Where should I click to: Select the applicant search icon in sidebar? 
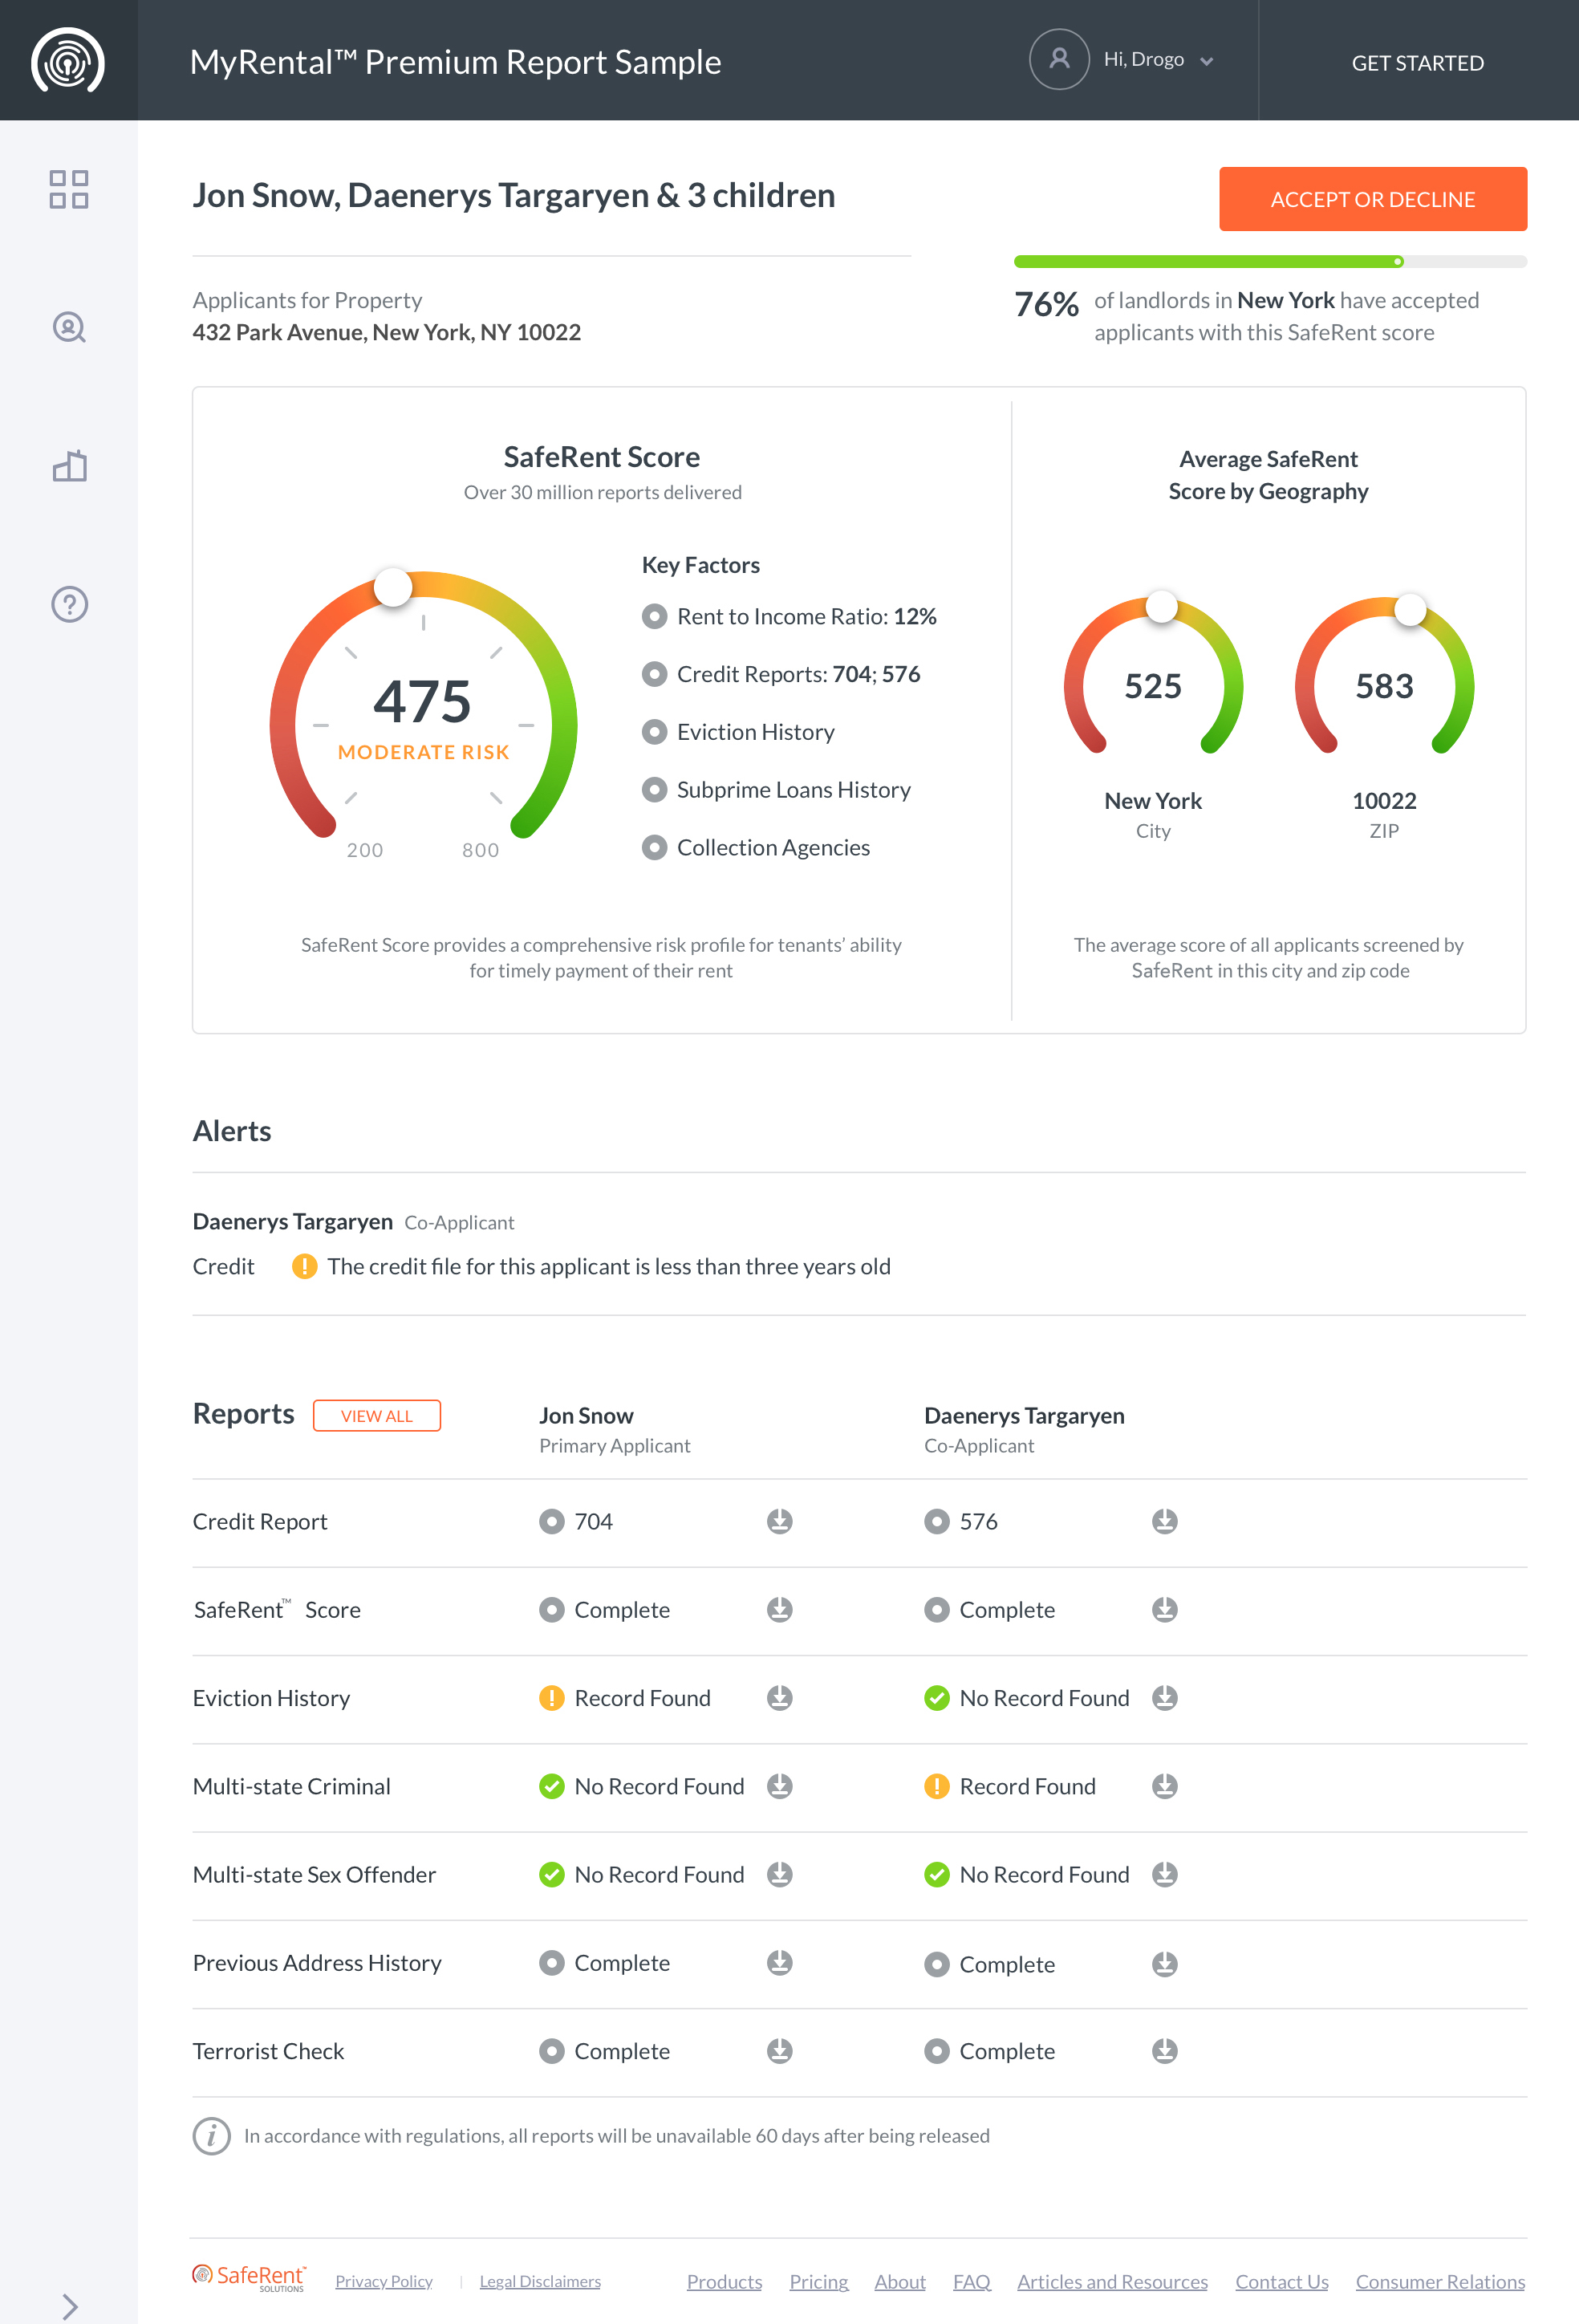coord(68,327)
